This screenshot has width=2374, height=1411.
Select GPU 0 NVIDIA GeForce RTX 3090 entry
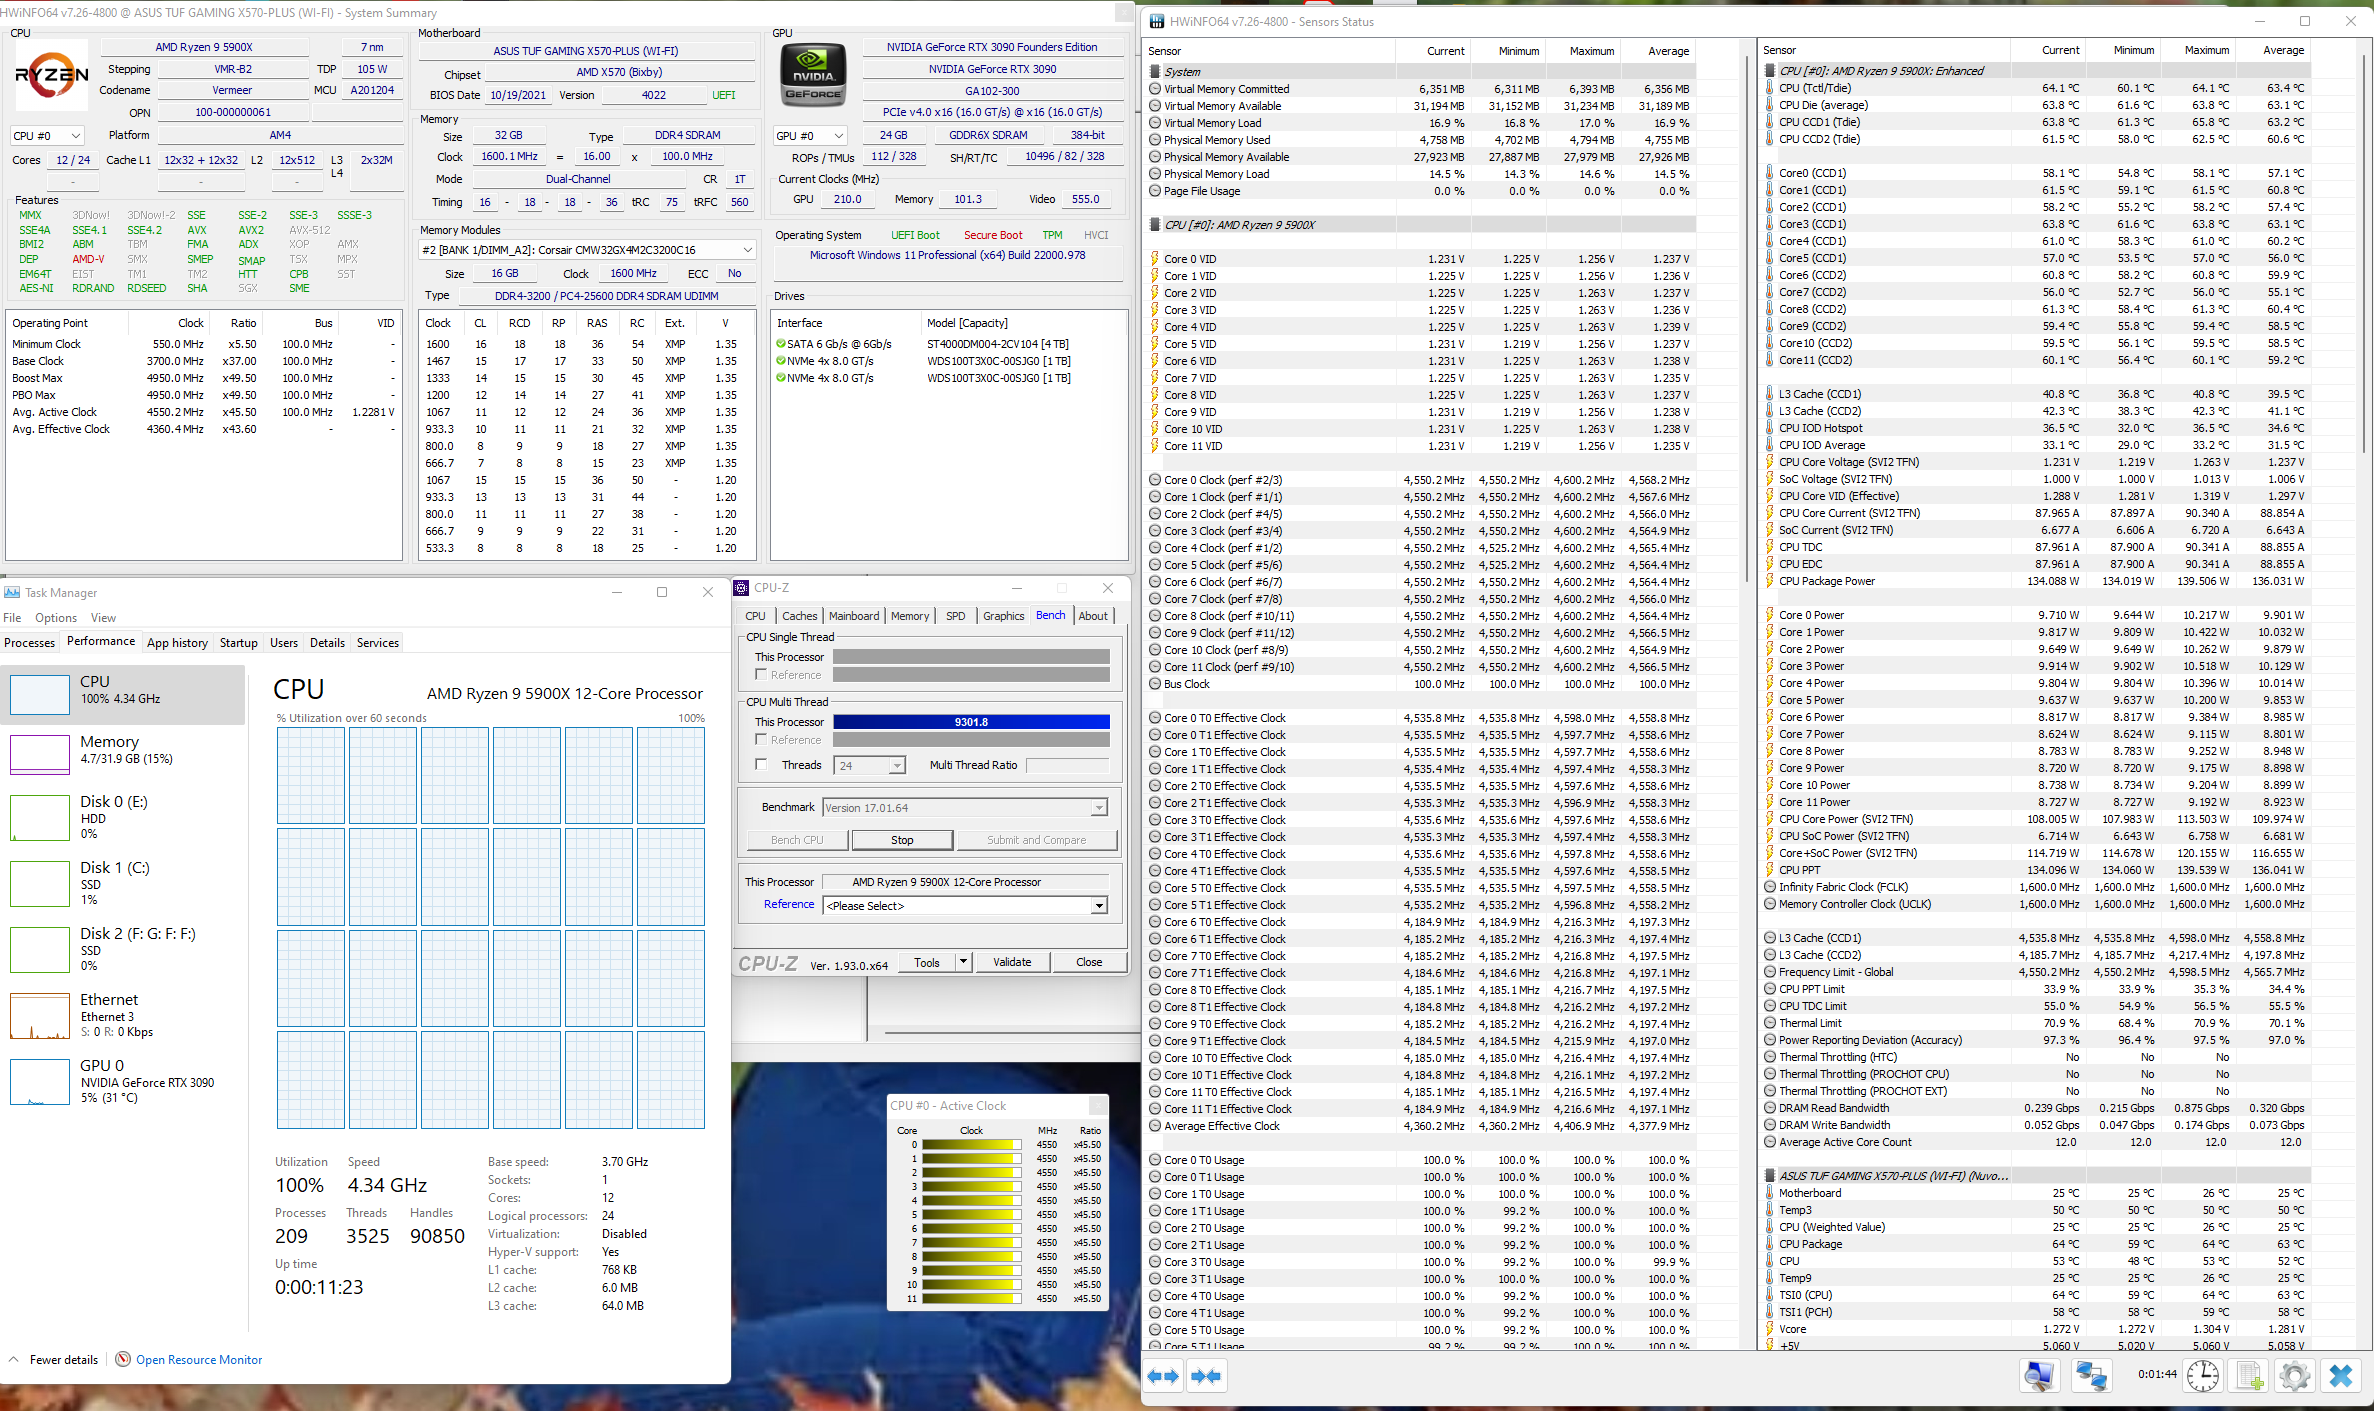[123, 1080]
